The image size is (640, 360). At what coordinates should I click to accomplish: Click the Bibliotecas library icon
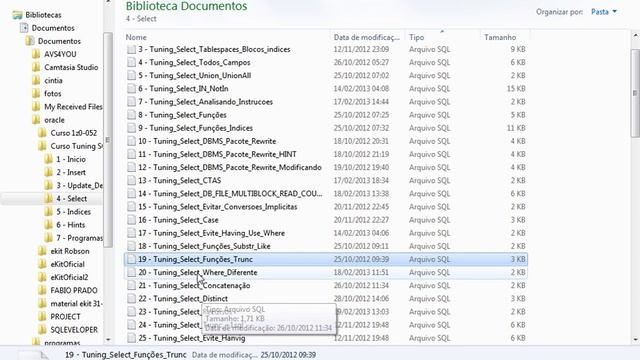17,15
